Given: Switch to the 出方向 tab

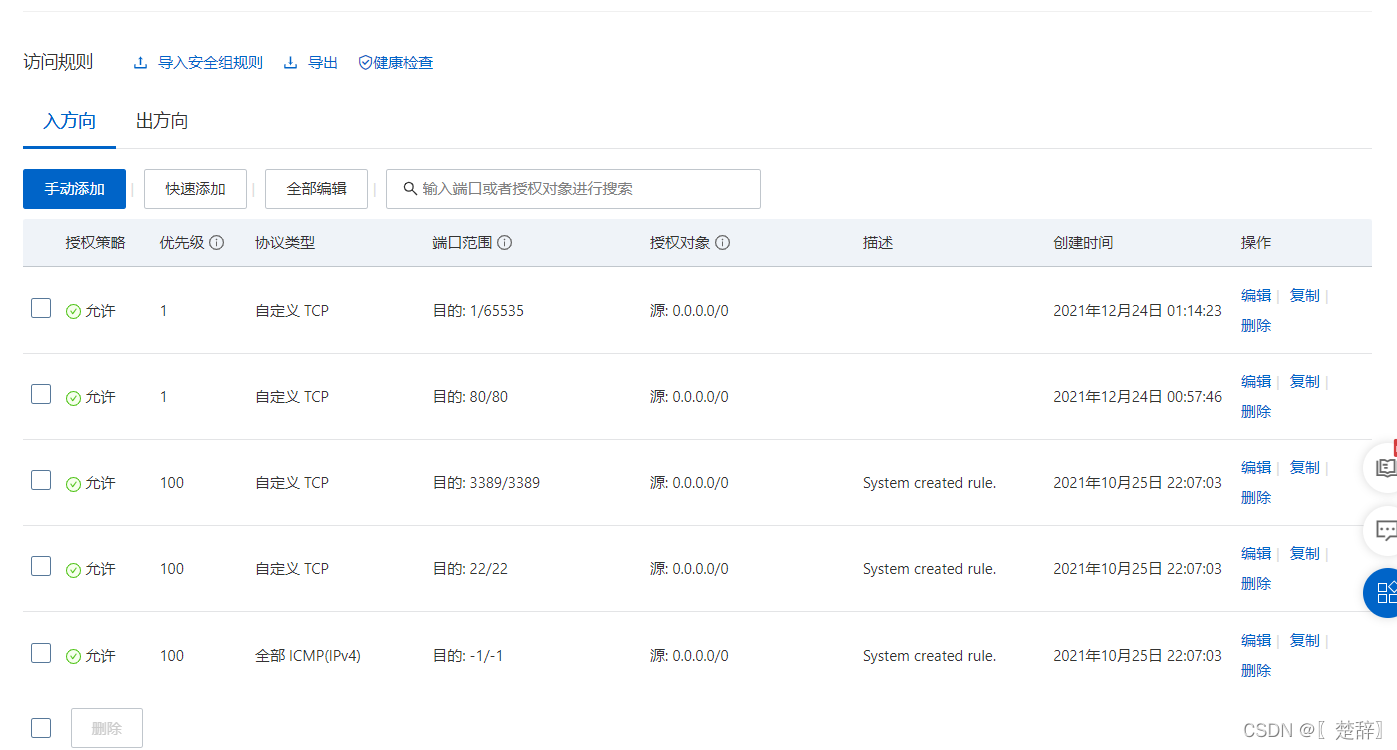Looking at the screenshot, I should point(162,122).
